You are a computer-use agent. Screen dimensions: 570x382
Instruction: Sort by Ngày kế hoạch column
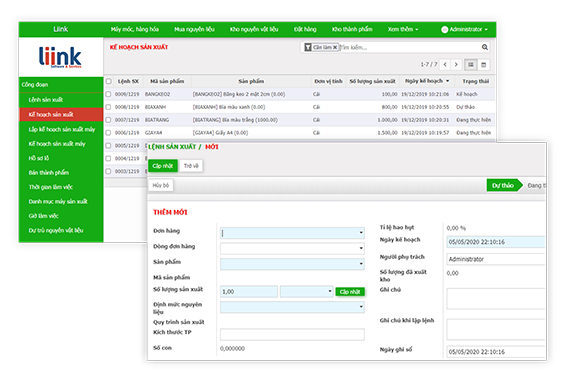[x=427, y=81]
